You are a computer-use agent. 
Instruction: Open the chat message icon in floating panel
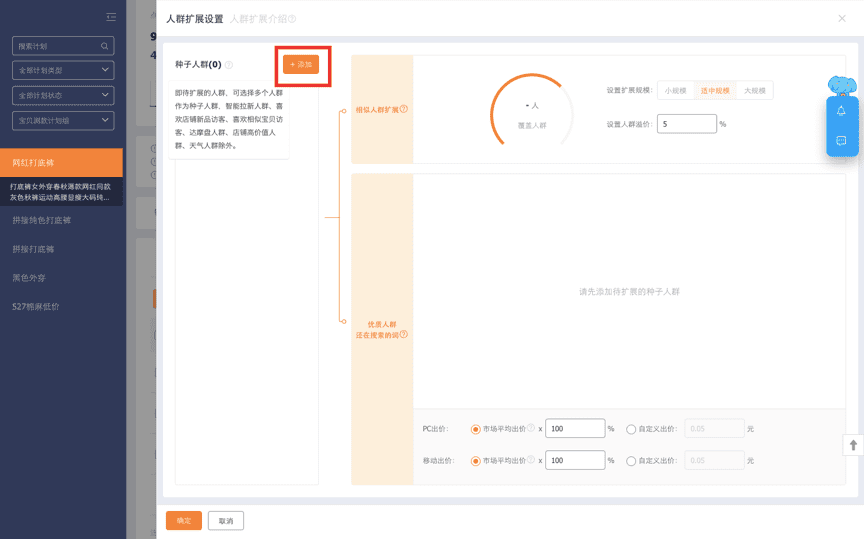coord(841,141)
